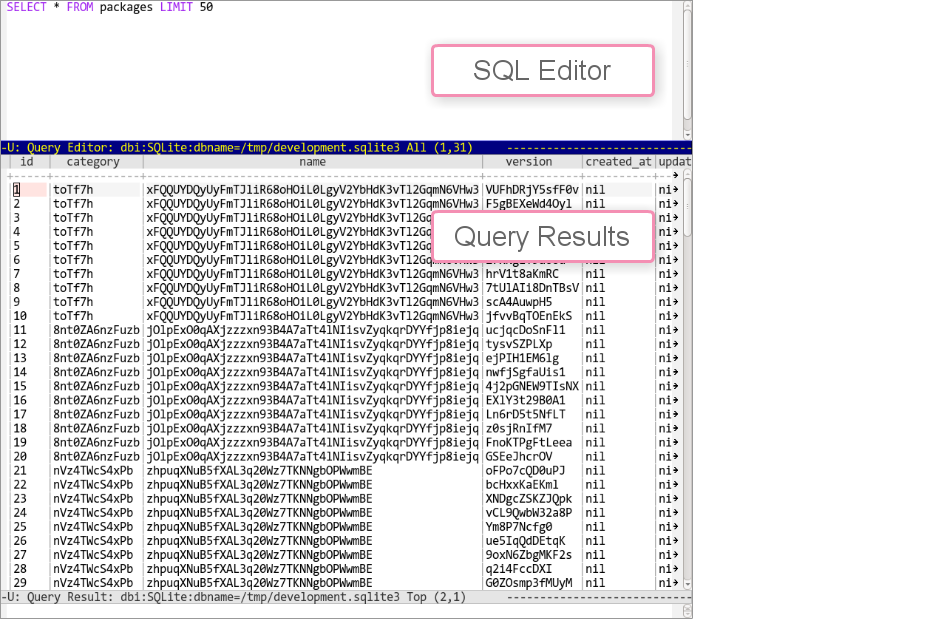951x619 pixels.
Task: Click version cell oFPo7cQD0uPJ
Action: (x=525, y=470)
